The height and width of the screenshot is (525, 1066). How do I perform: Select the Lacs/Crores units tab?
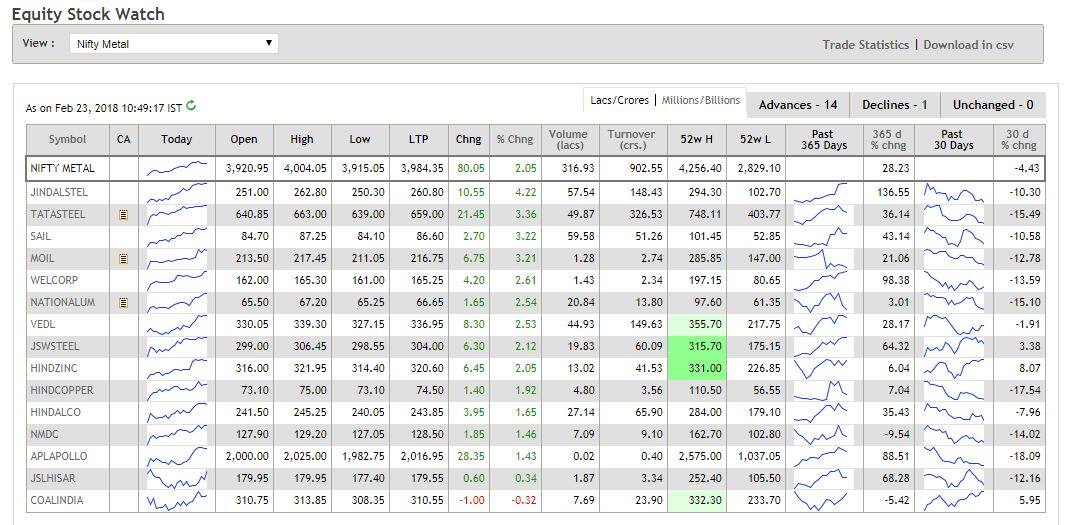click(x=620, y=100)
